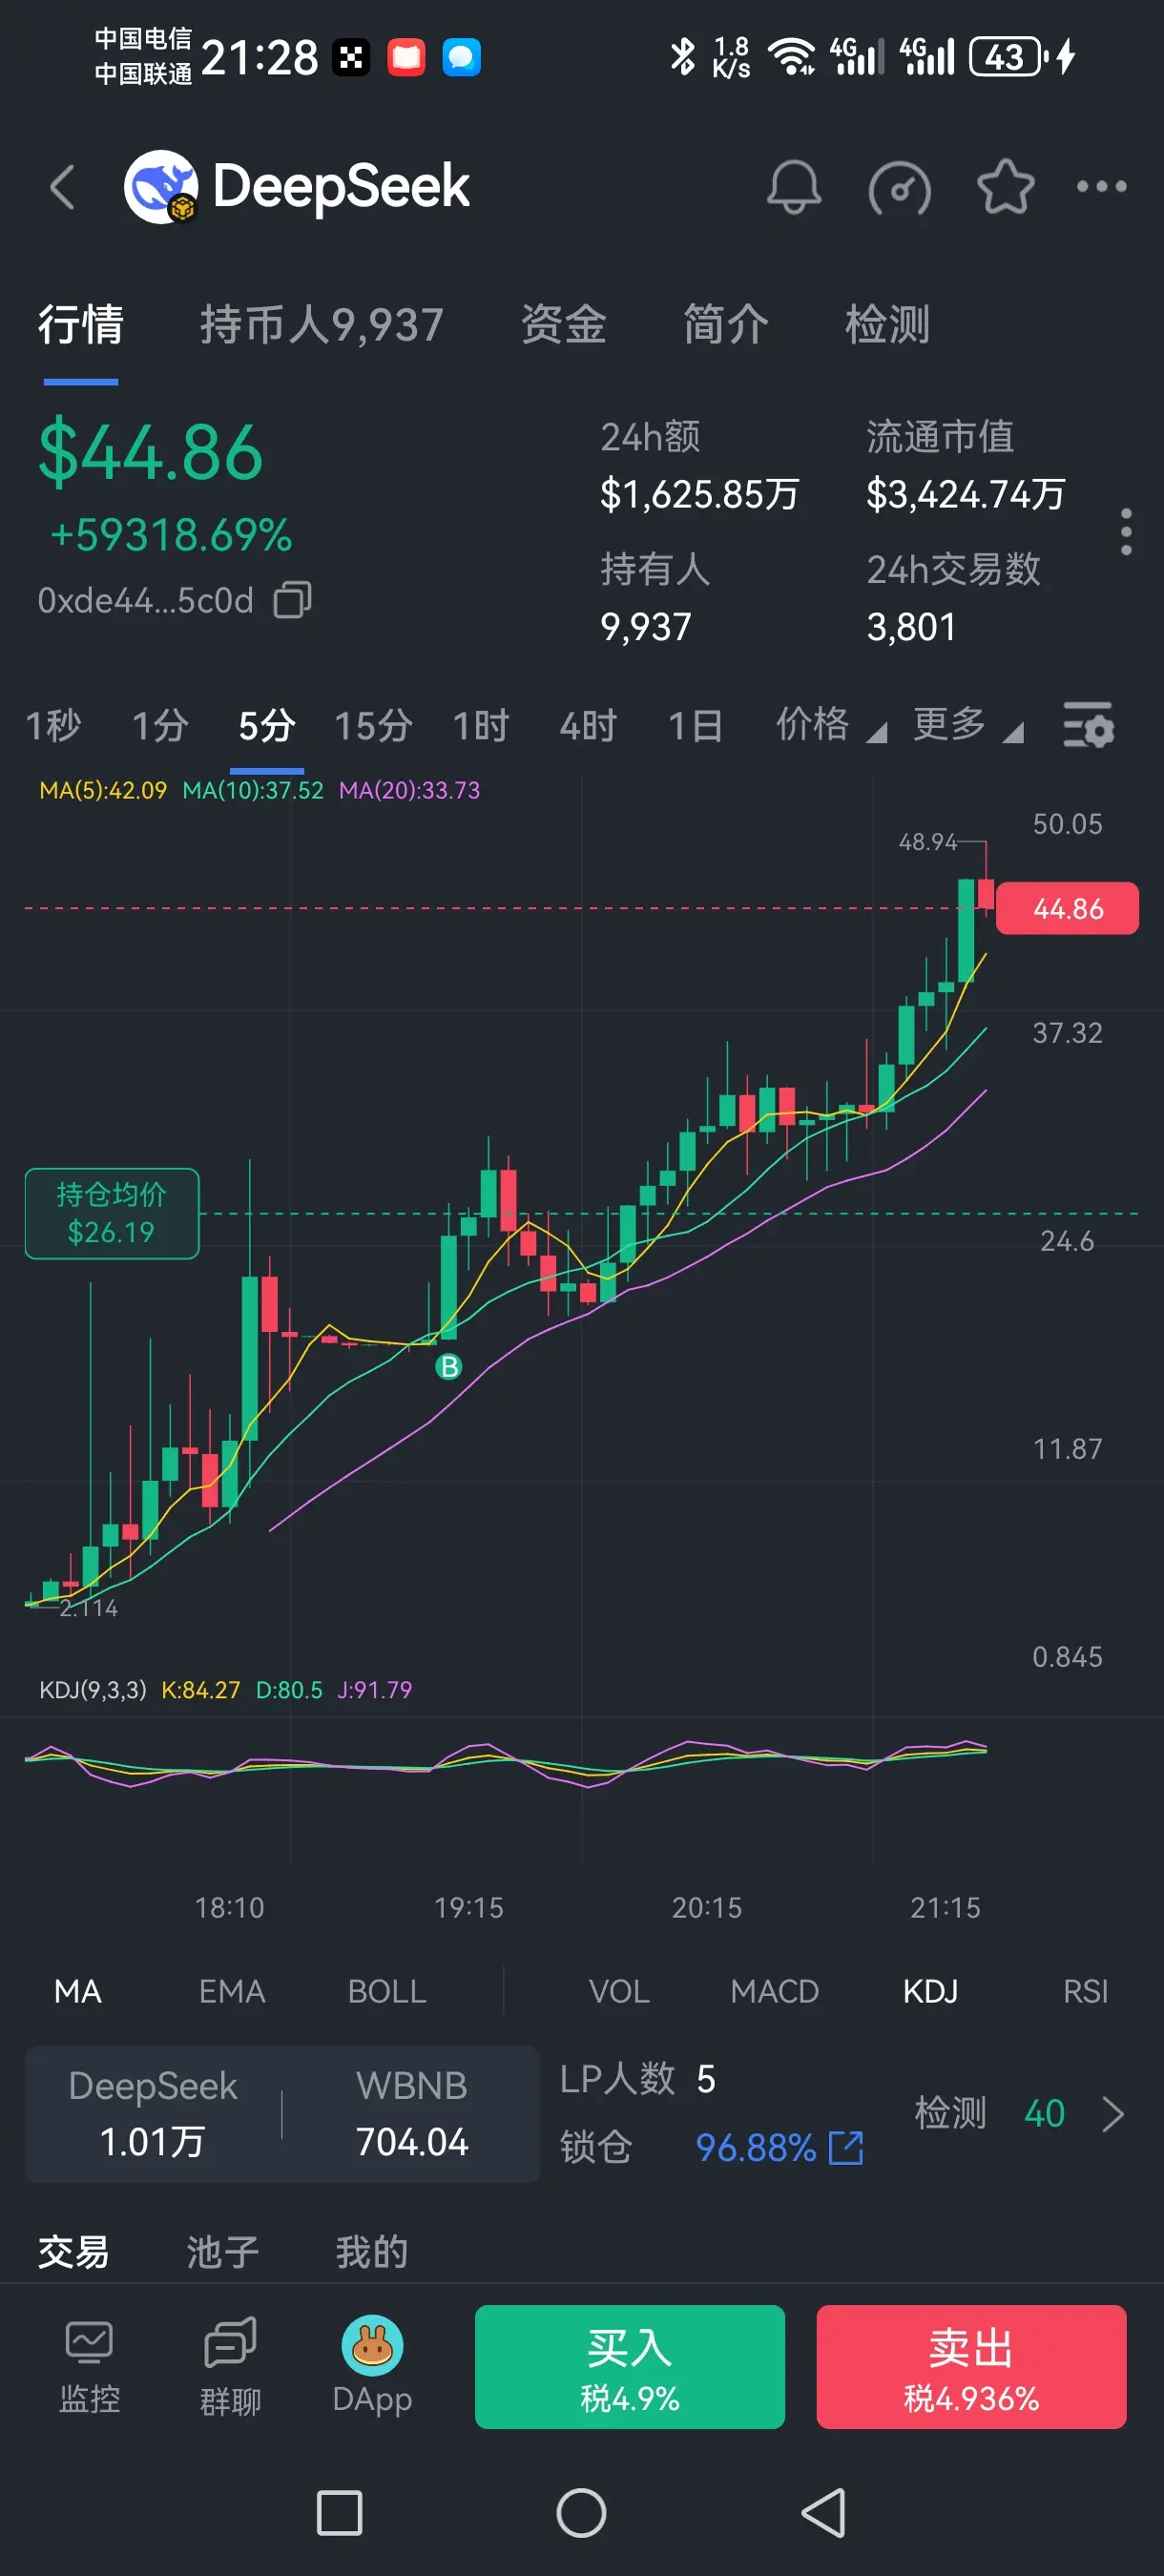Switch to 行情 market tab
Screen dimensions: 1164x2576
coord(81,325)
